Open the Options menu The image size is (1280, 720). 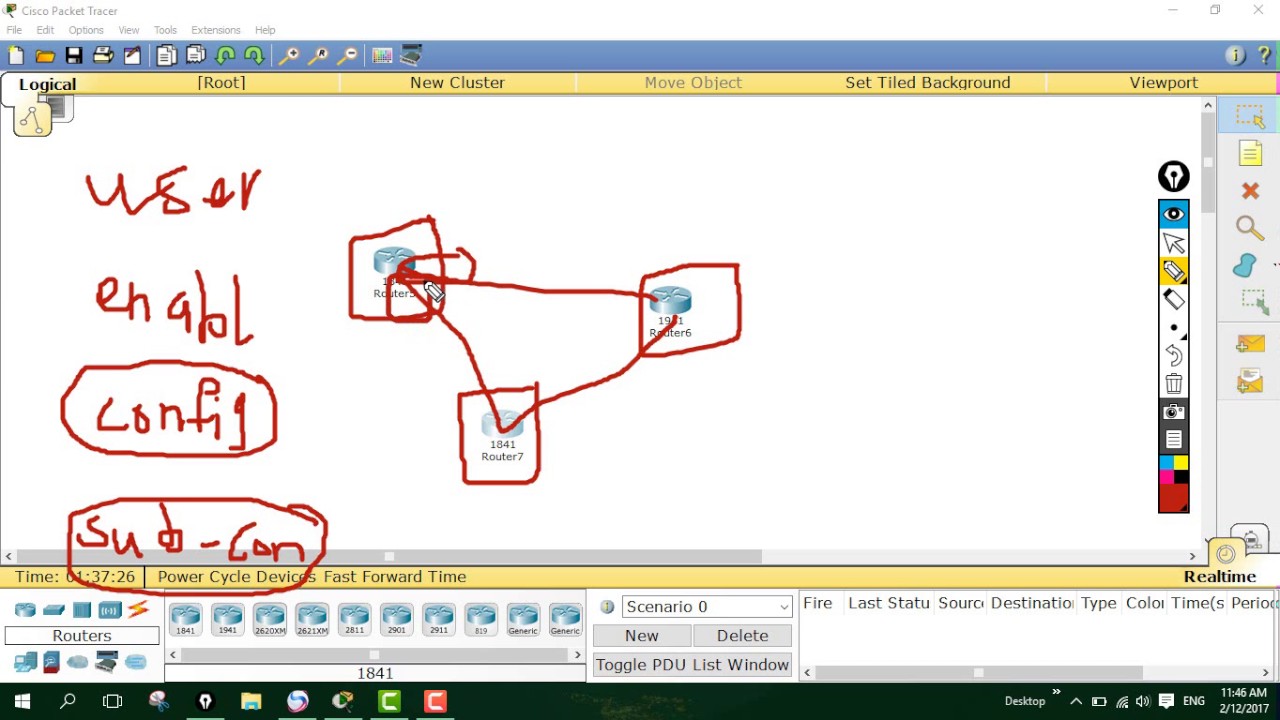click(86, 30)
